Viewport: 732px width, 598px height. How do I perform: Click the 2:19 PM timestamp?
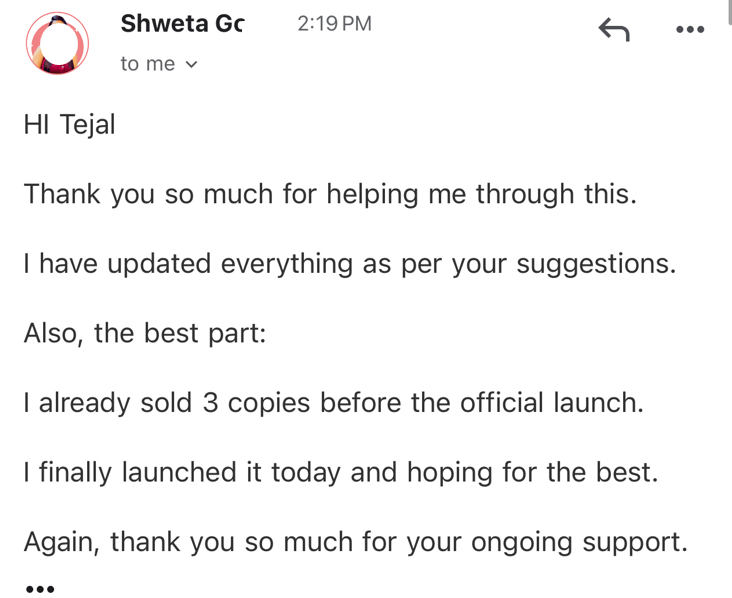[334, 23]
